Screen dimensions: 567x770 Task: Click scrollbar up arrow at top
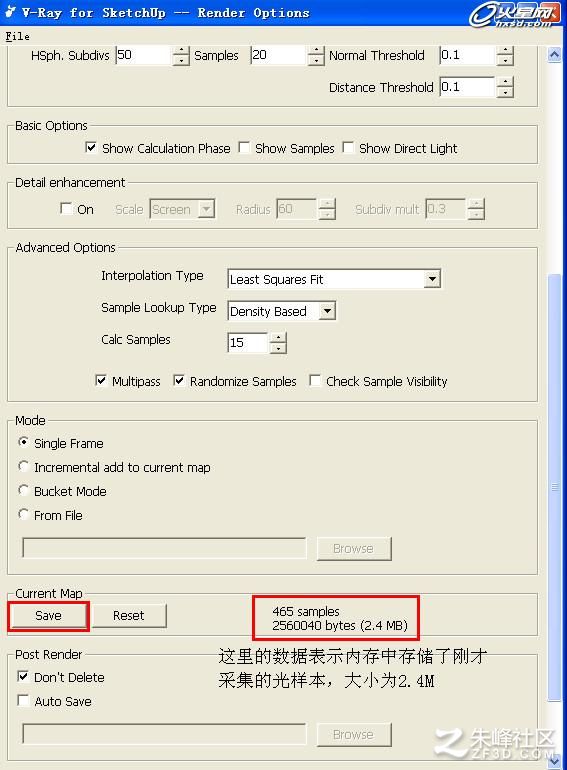pos(554,55)
